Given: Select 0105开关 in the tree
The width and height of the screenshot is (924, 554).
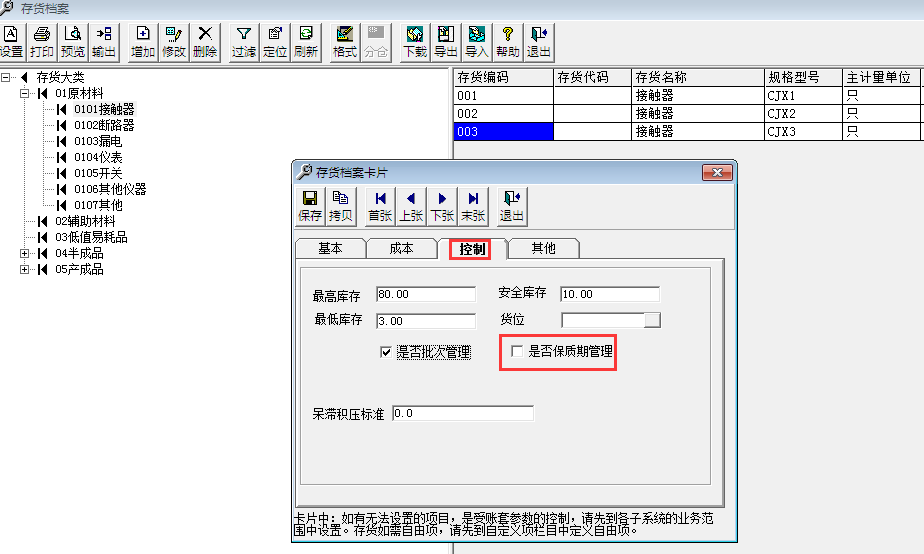Looking at the screenshot, I should [98, 173].
